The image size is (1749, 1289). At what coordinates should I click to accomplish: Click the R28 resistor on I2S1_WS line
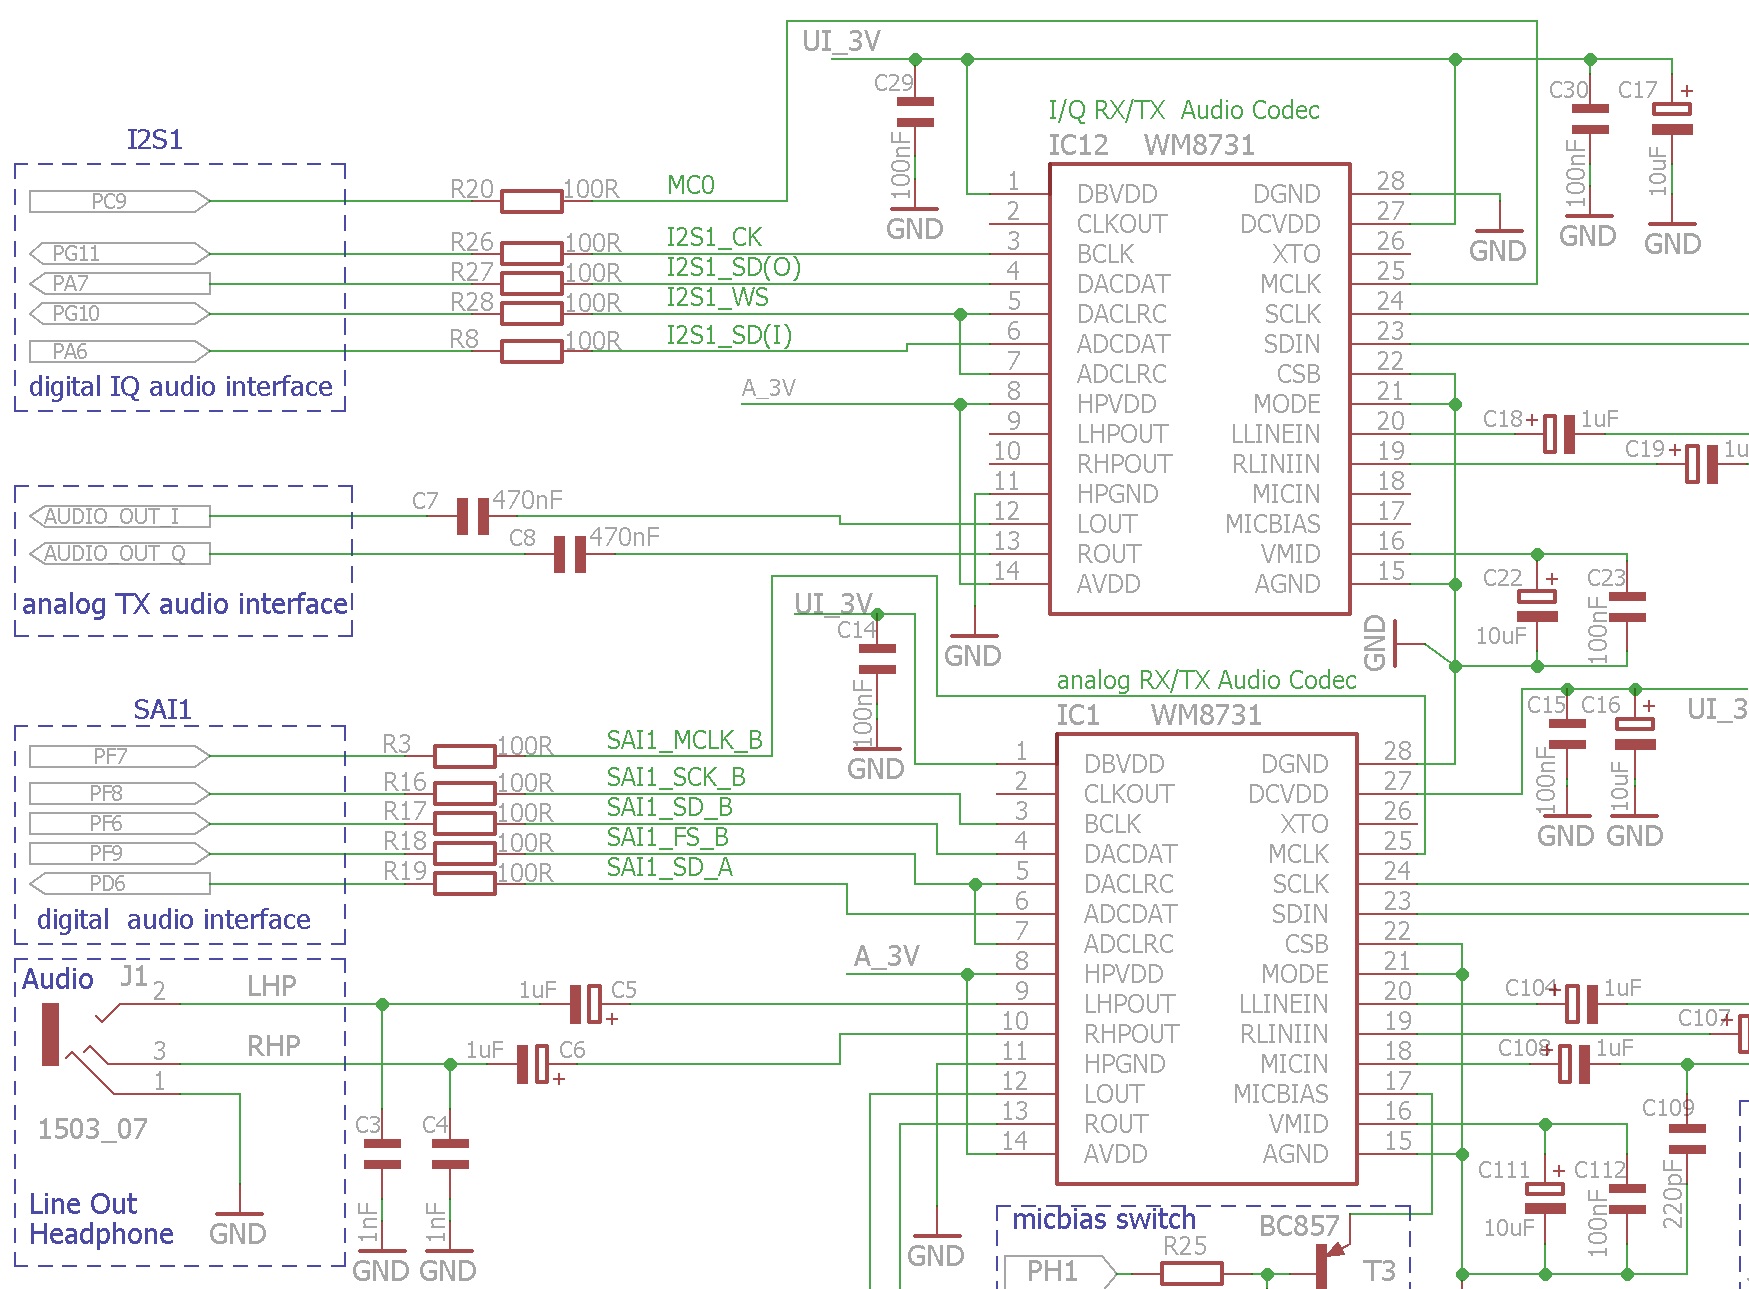point(531,313)
